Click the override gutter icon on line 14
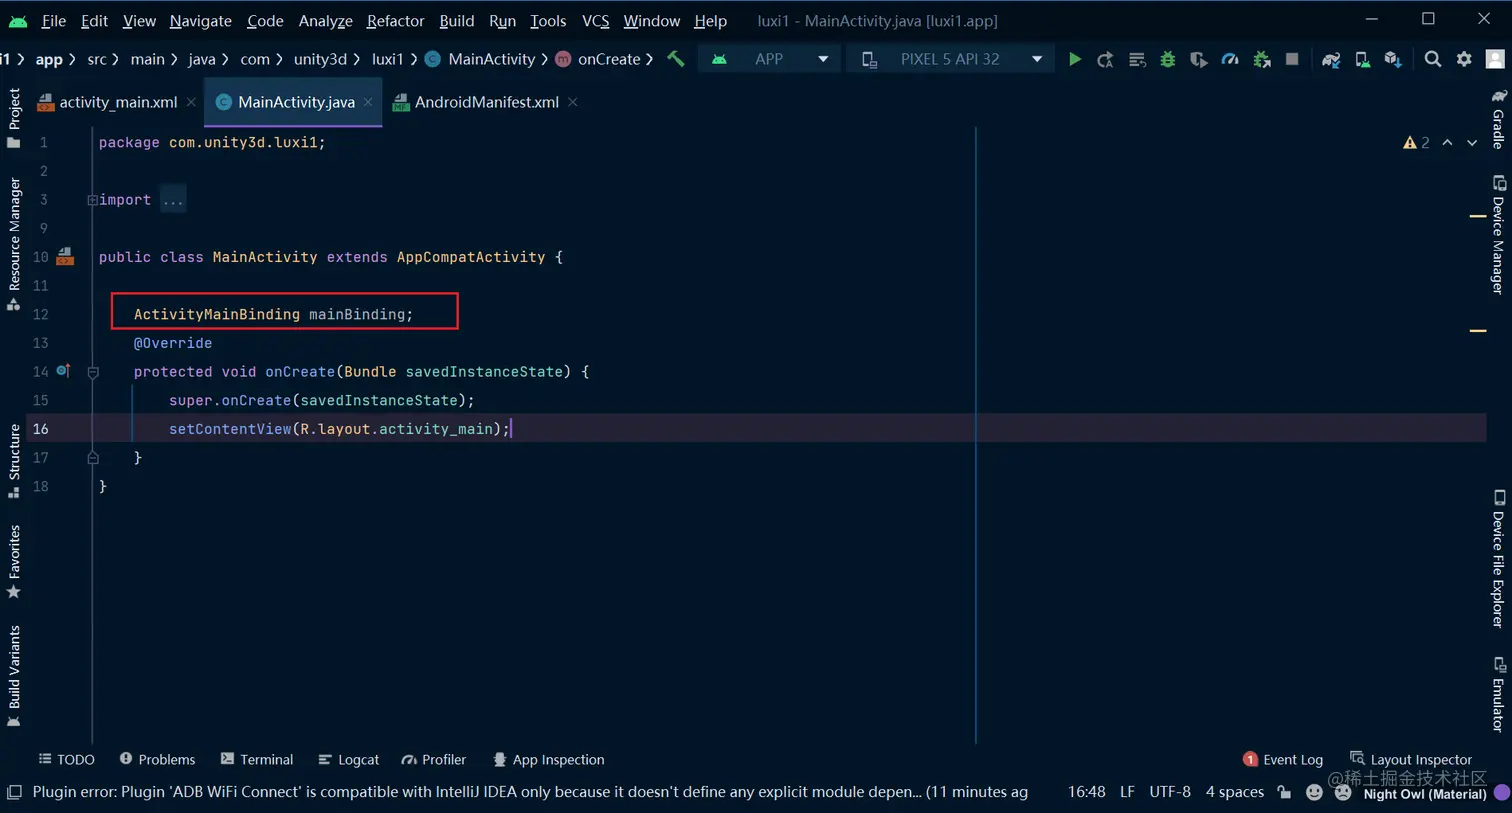This screenshot has height=813, width=1512. click(x=63, y=371)
